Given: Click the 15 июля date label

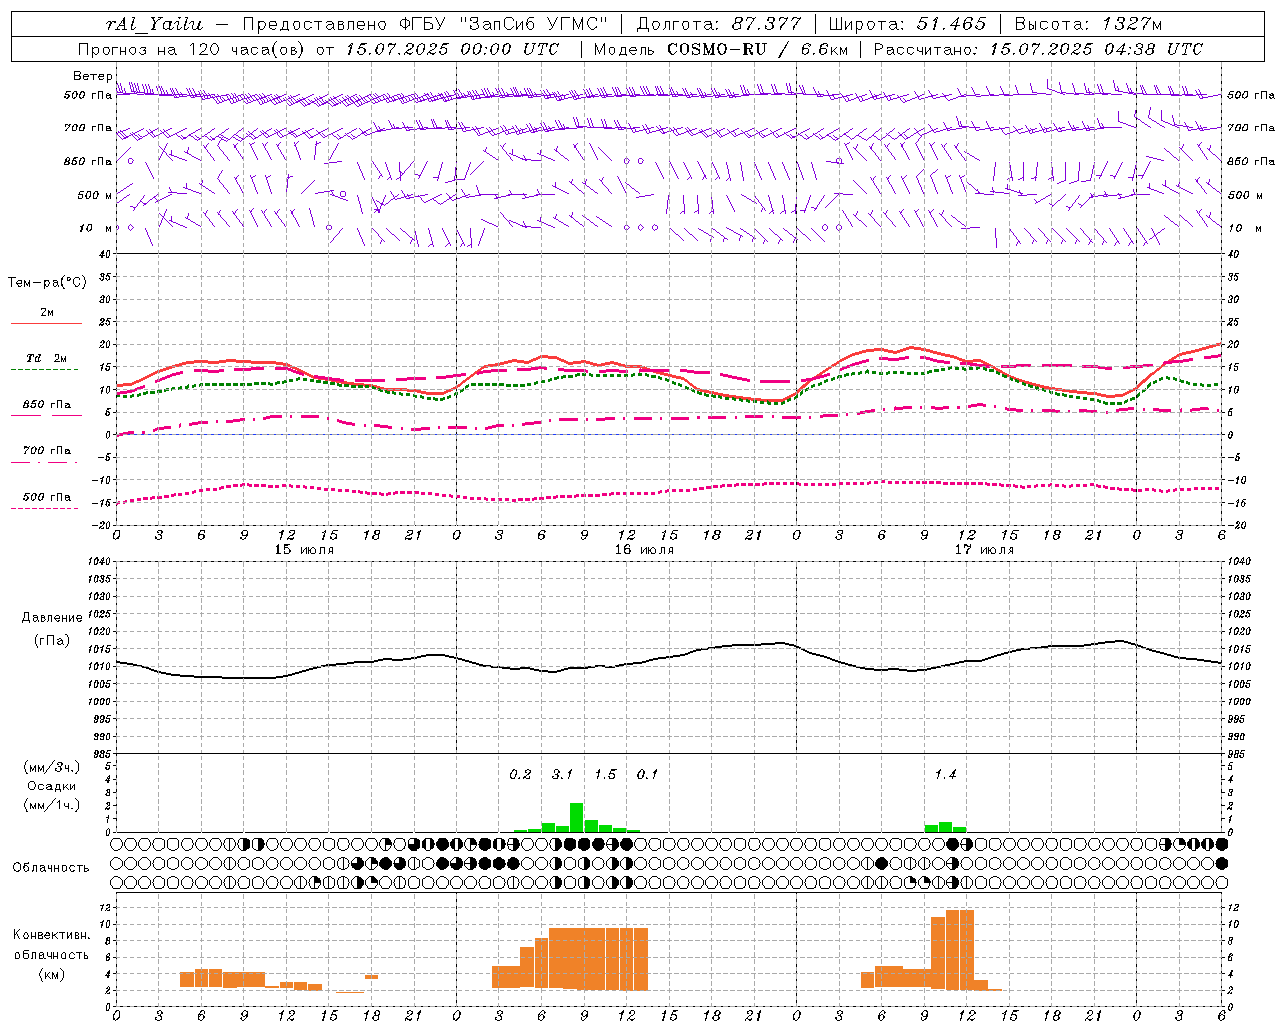Looking at the screenshot, I should 304,550.
